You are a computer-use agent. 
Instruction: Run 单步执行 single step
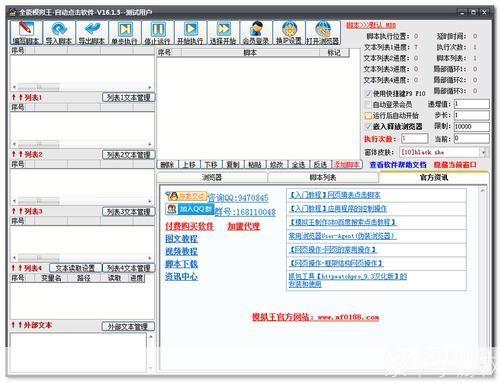click(x=125, y=32)
